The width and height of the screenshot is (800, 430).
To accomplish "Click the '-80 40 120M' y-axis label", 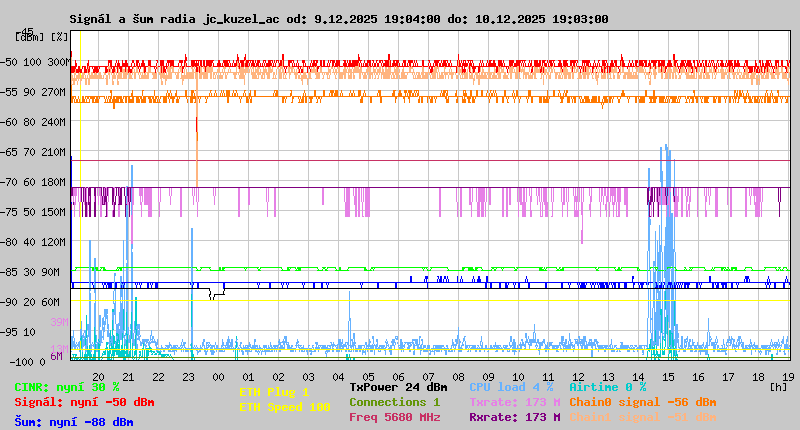I will coord(35,242).
